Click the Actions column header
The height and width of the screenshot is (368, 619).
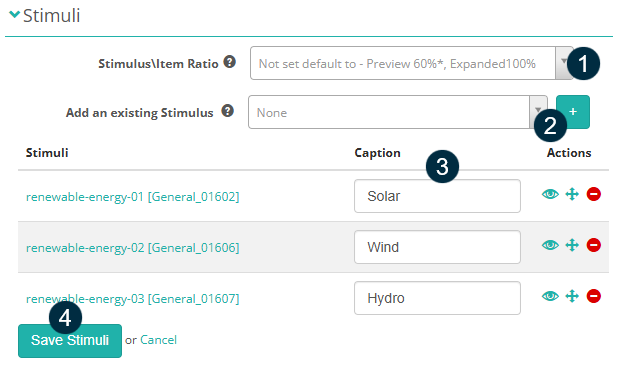pyautogui.click(x=569, y=153)
